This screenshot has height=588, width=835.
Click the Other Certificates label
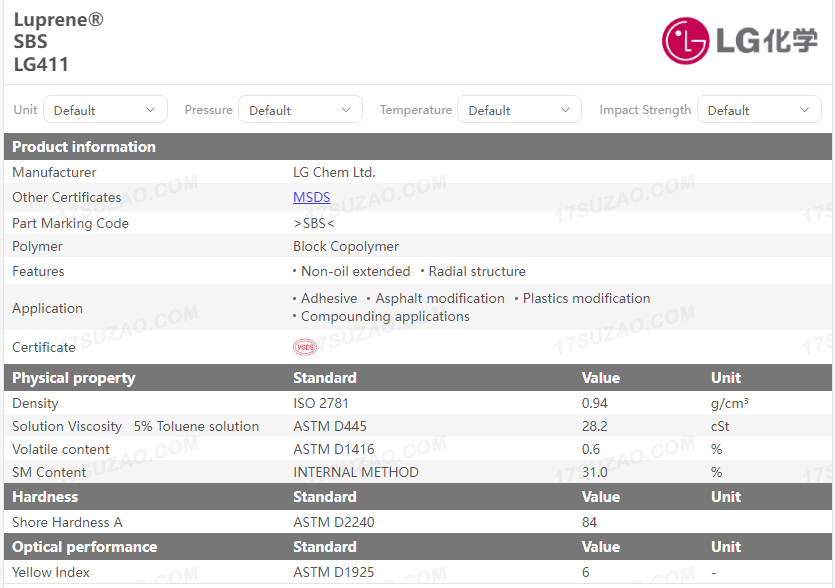(67, 198)
